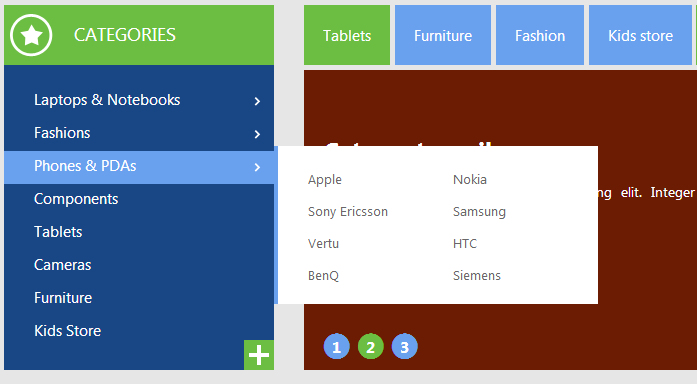Open the Kids store tab
This screenshot has width=697, height=384.
pyautogui.click(x=640, y=35)
